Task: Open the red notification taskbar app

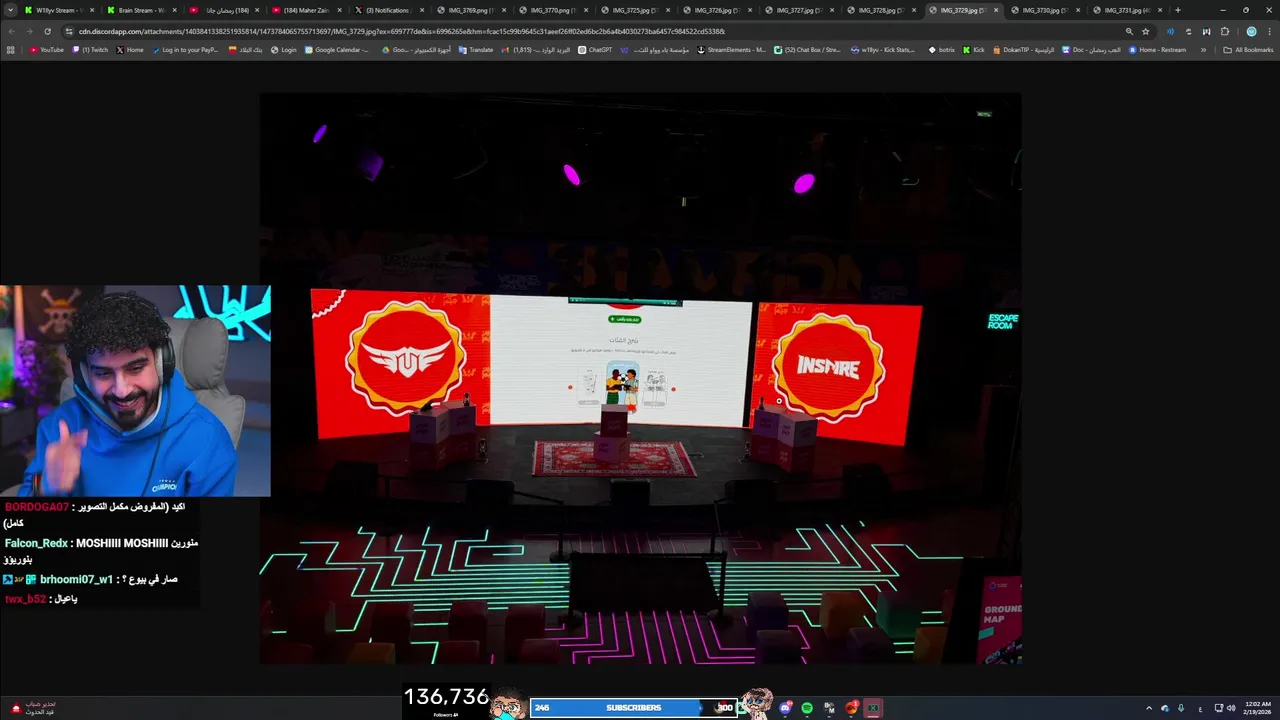Action: 851,708
